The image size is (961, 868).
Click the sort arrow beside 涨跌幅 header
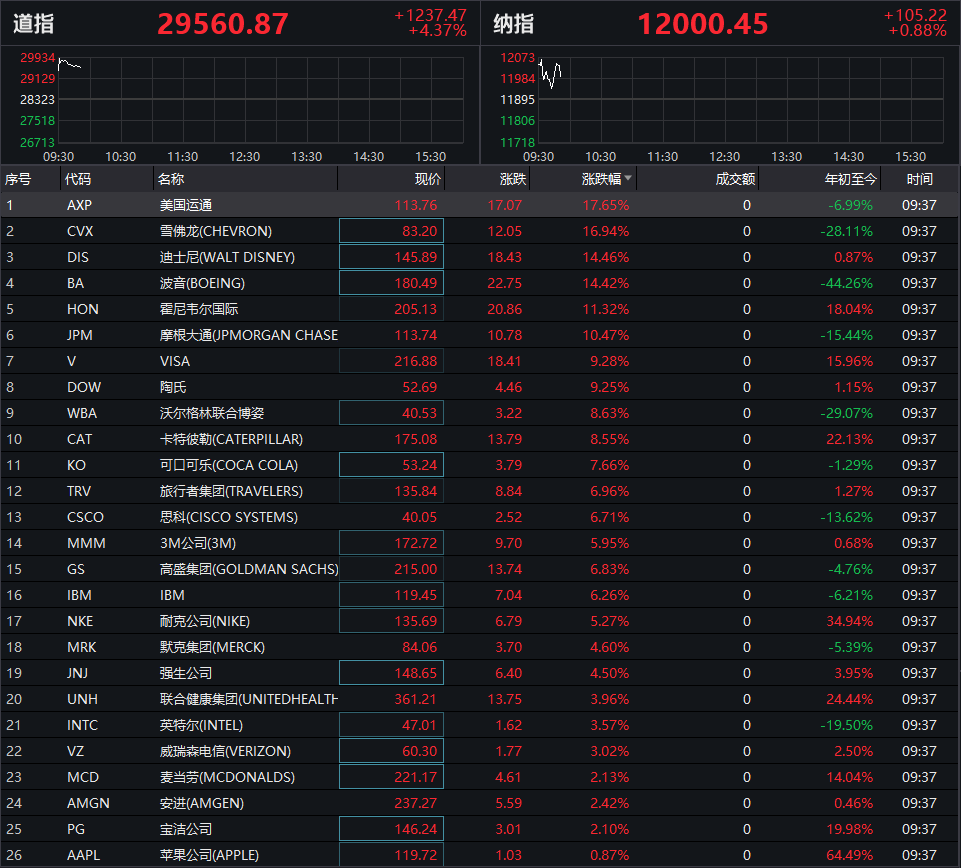coord(628,178)
